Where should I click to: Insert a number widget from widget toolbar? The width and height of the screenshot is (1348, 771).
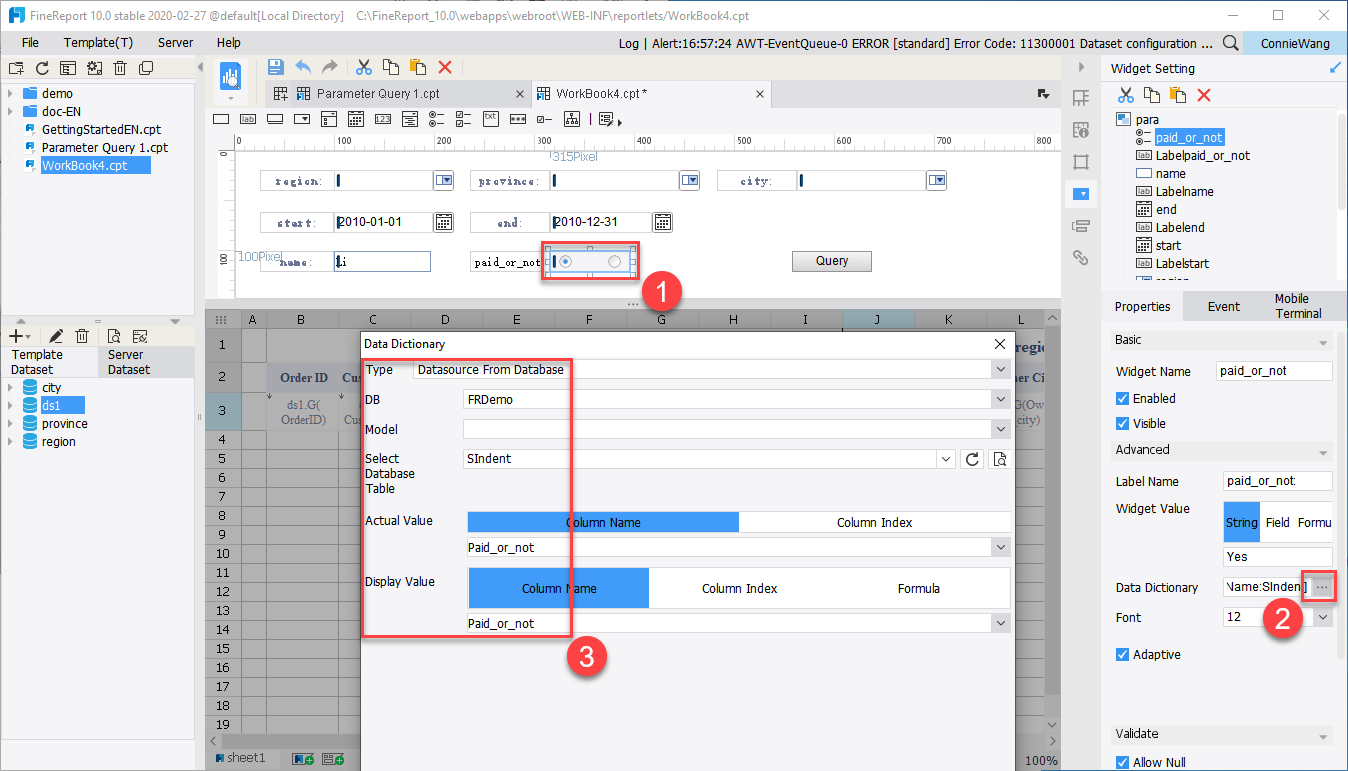point(382,119)
